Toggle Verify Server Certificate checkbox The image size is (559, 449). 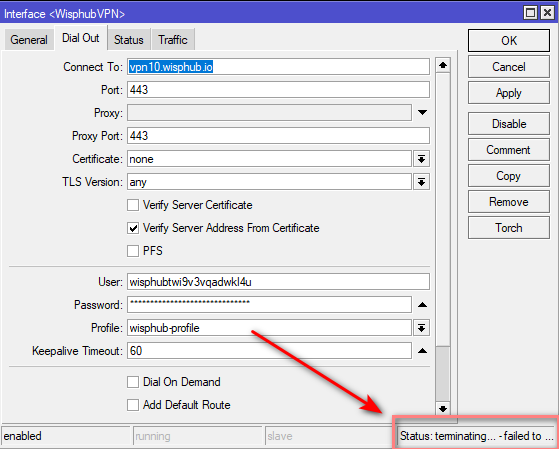133,205
